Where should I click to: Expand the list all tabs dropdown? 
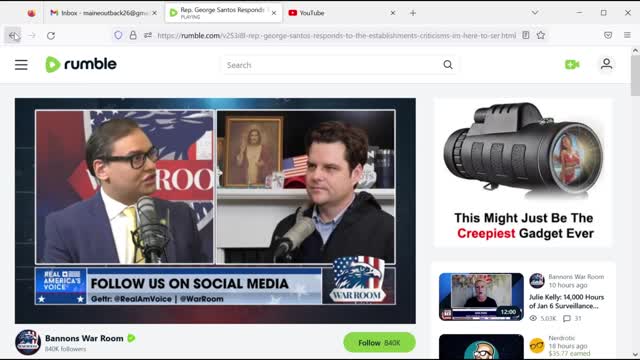tap(535, 13)
